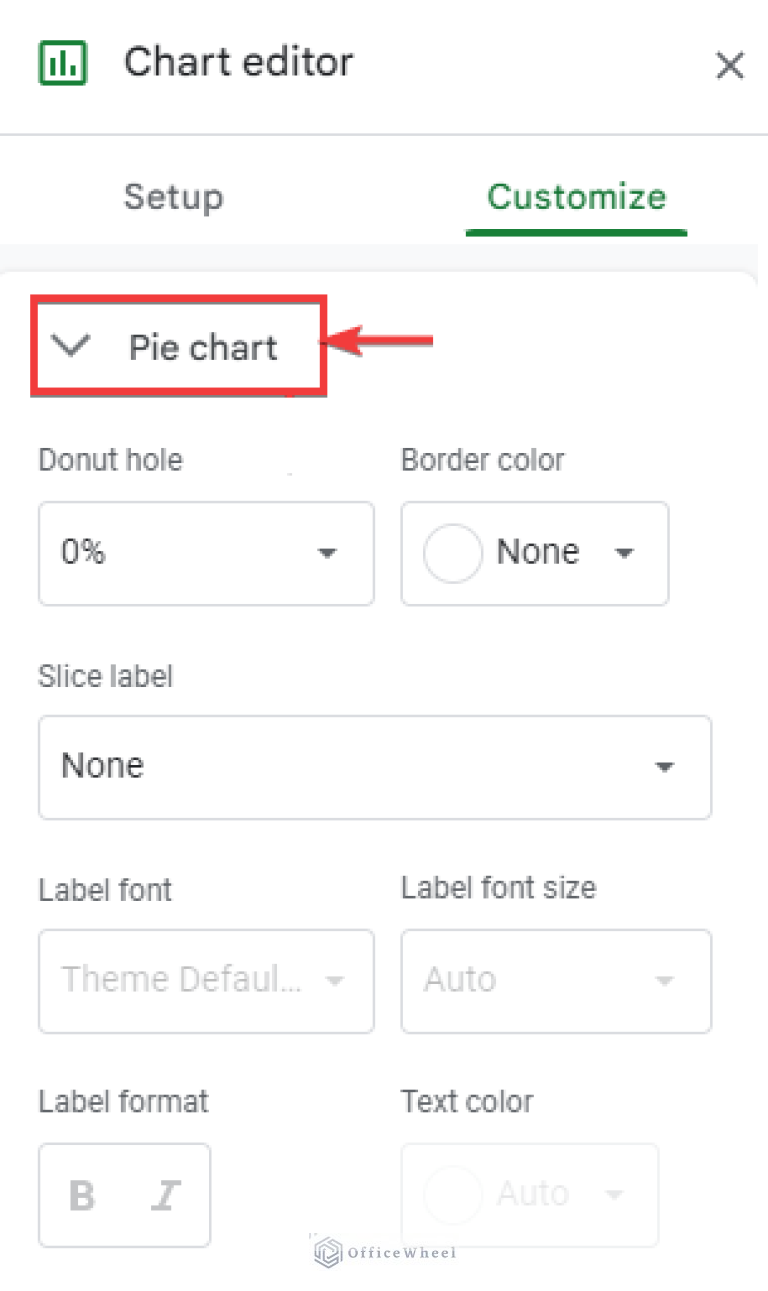Switch to the Setup tab

click(173, 197)
